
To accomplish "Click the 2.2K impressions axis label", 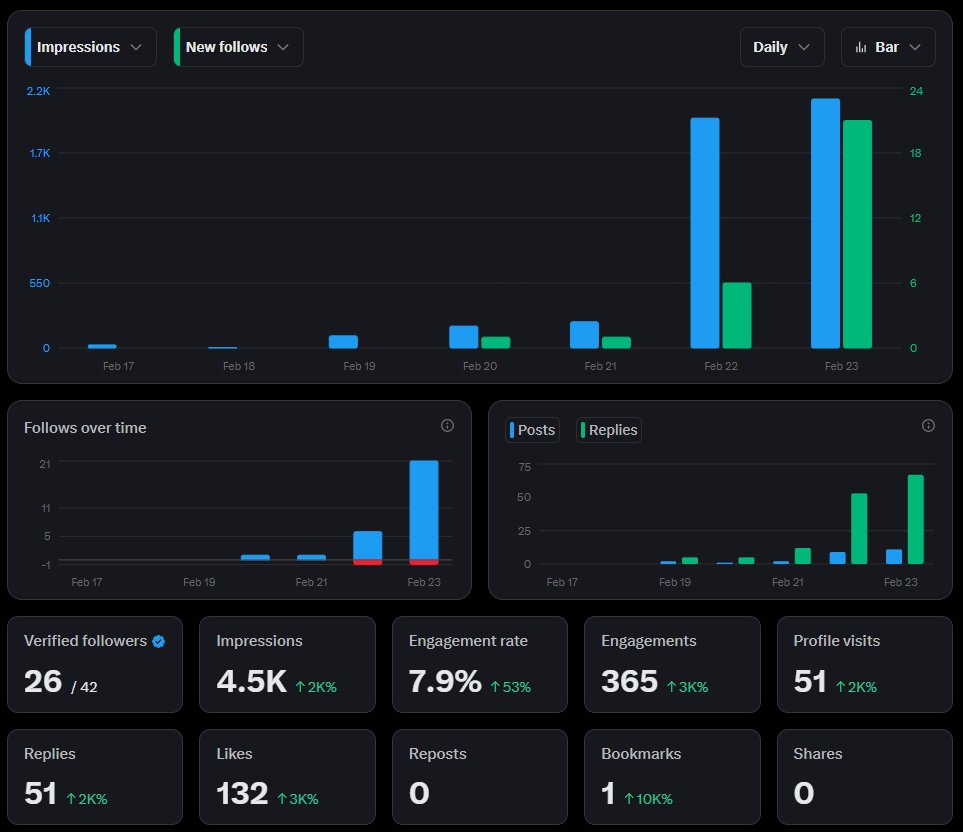I will point(38,91).
